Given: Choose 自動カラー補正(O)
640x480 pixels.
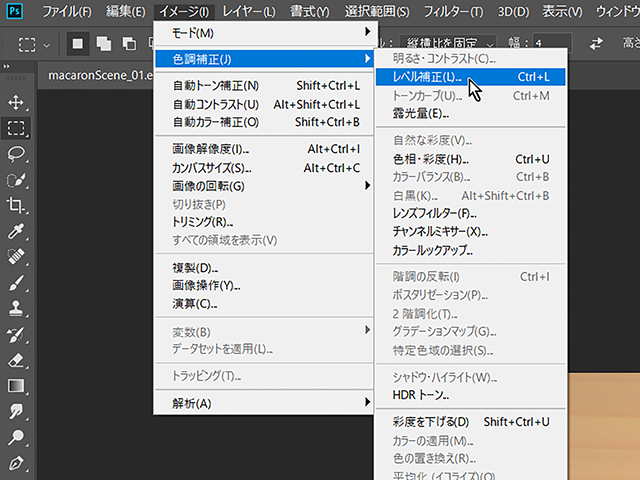Looking at the screenshot, I should tap(264, 122).
